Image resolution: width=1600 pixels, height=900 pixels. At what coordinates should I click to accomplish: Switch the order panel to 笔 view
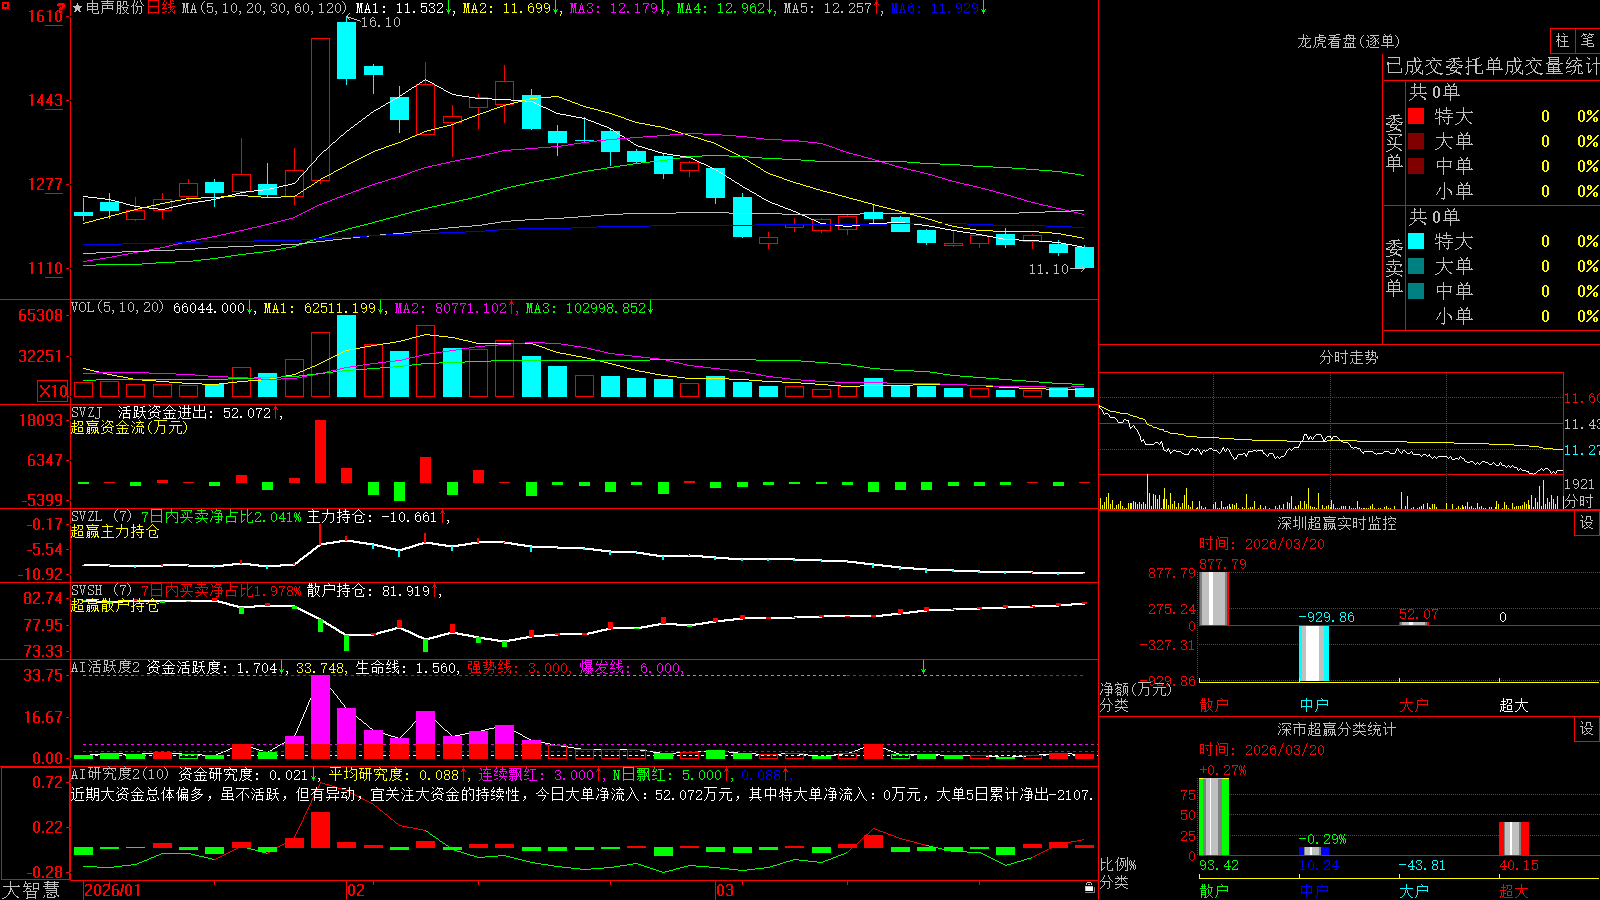click(1588, 40)
